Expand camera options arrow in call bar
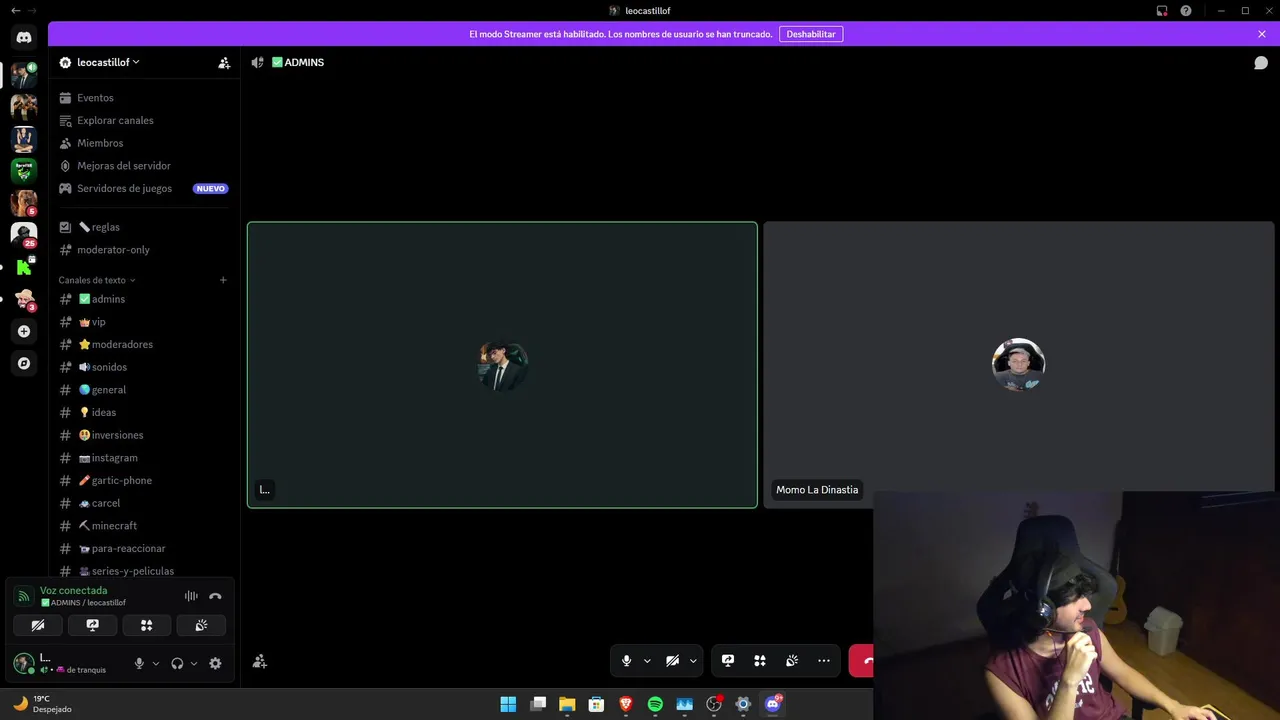Viewport: 1280px width, 720px height. (x=693, y=661)
